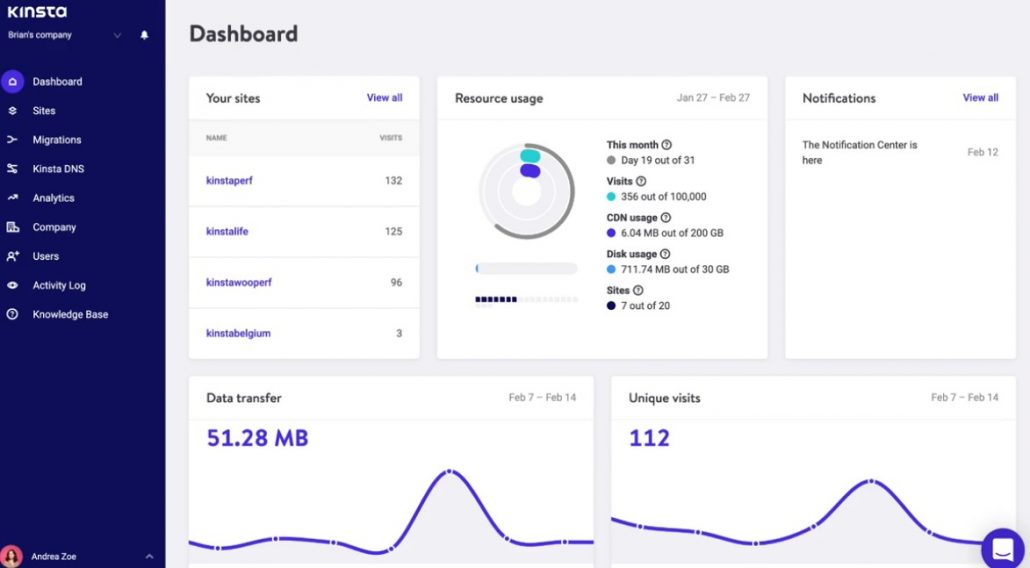Click View all in Your sites
This screenshot has width=1030, height=568.
click(x=384, y=98)
